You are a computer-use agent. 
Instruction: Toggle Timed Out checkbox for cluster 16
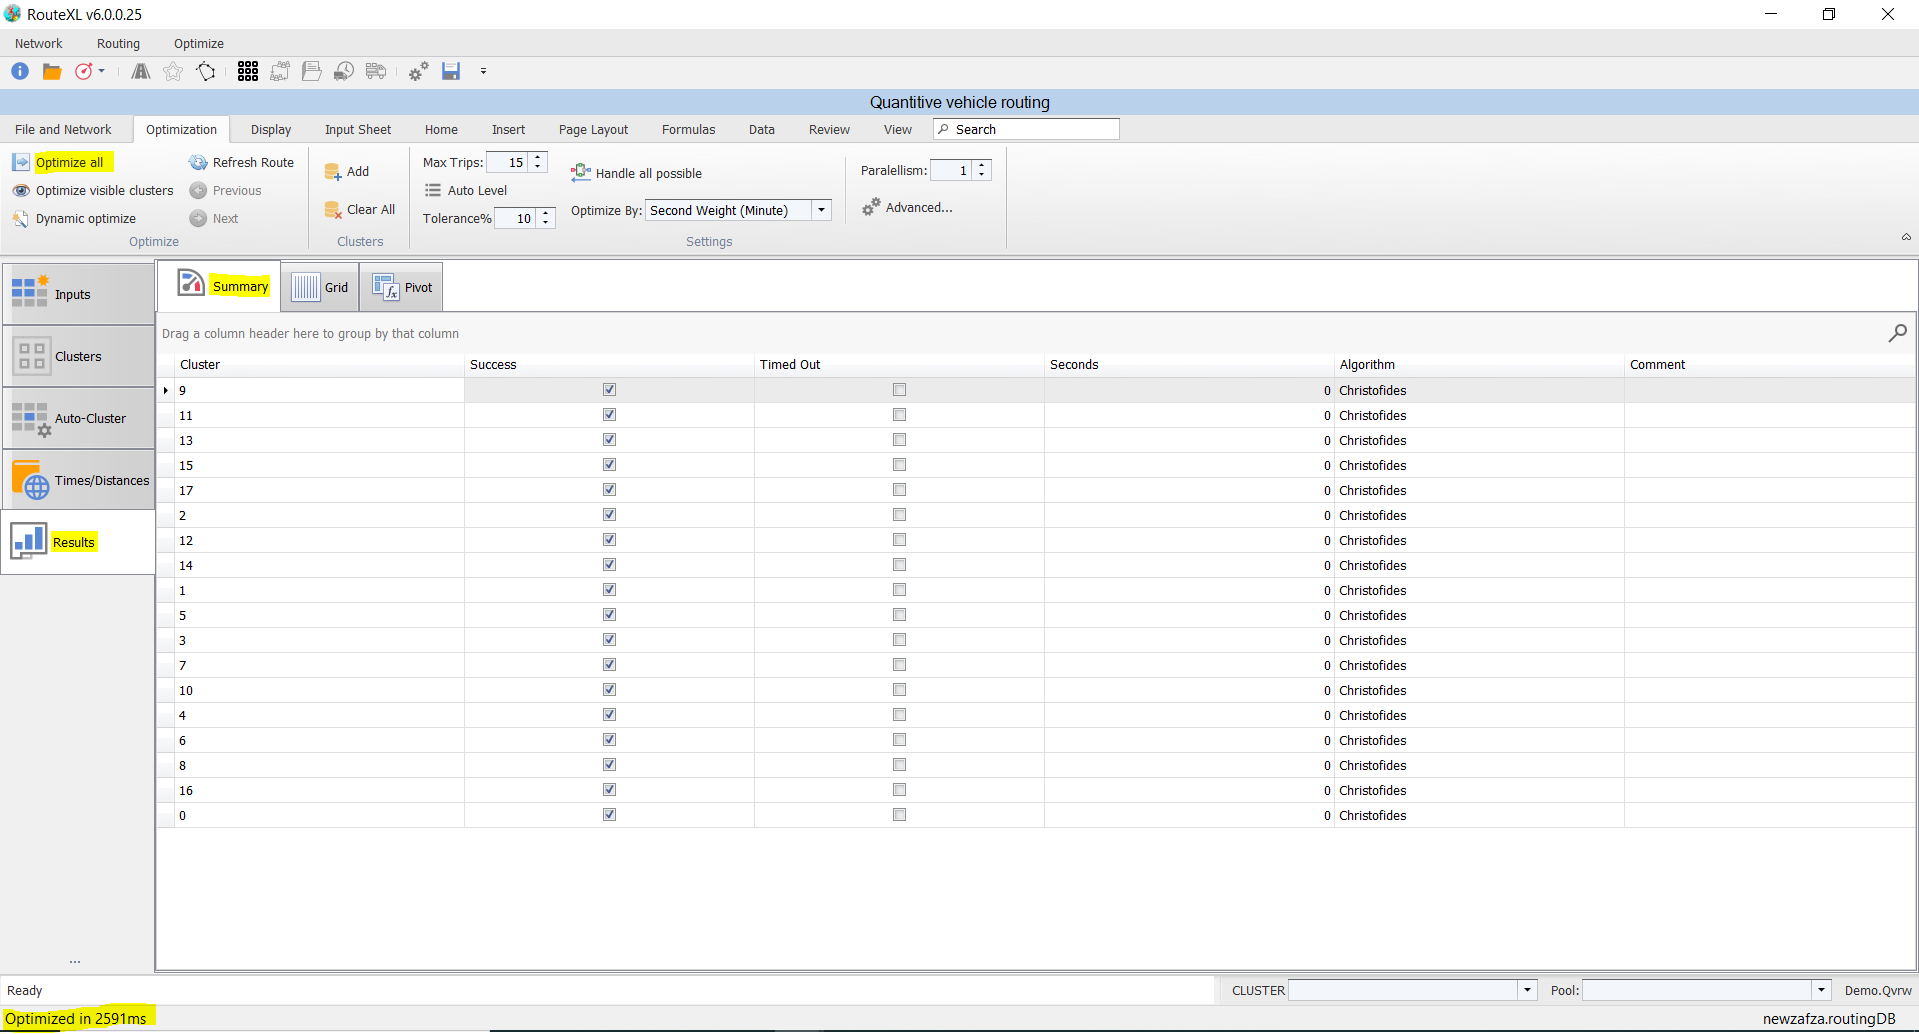click(899, 790)
